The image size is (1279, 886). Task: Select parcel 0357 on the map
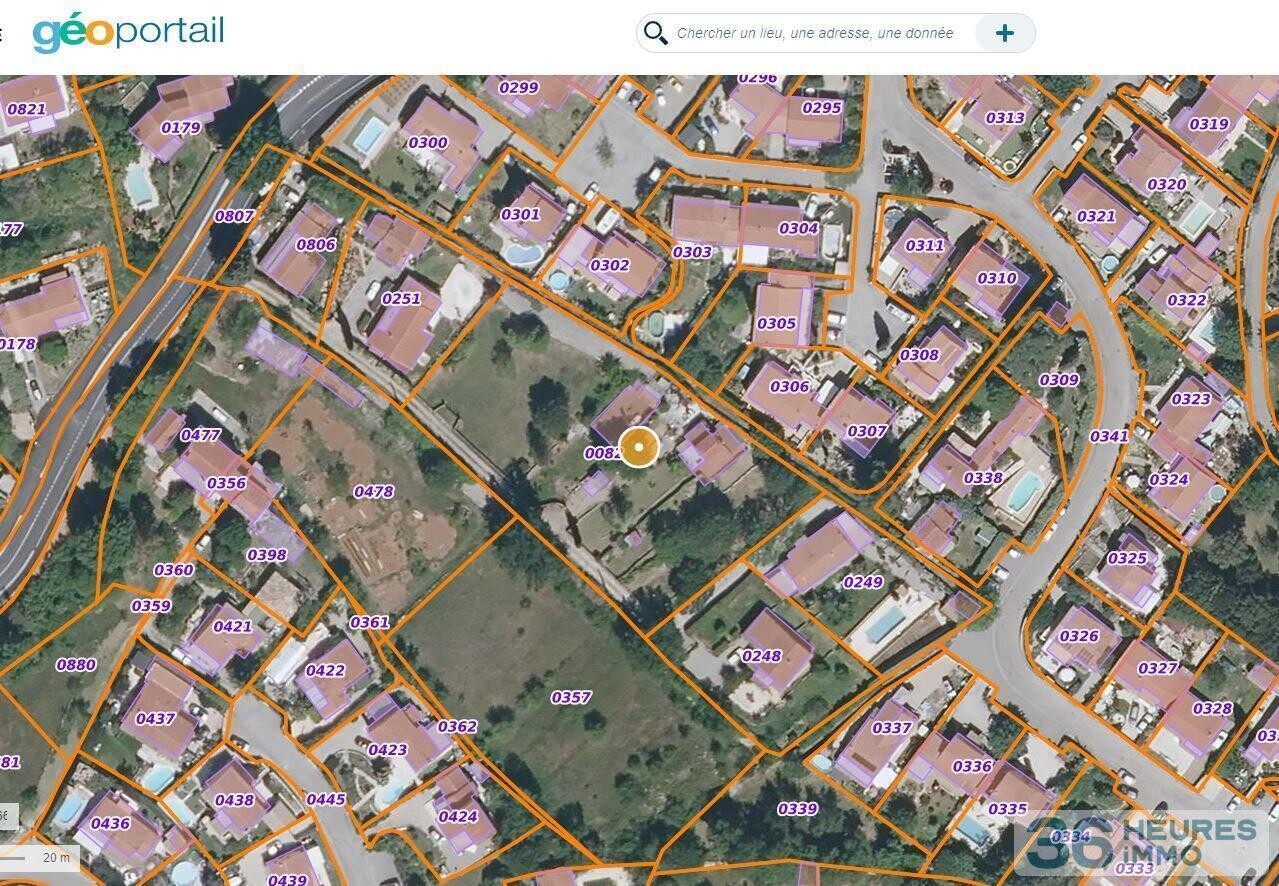coord(571,698)
